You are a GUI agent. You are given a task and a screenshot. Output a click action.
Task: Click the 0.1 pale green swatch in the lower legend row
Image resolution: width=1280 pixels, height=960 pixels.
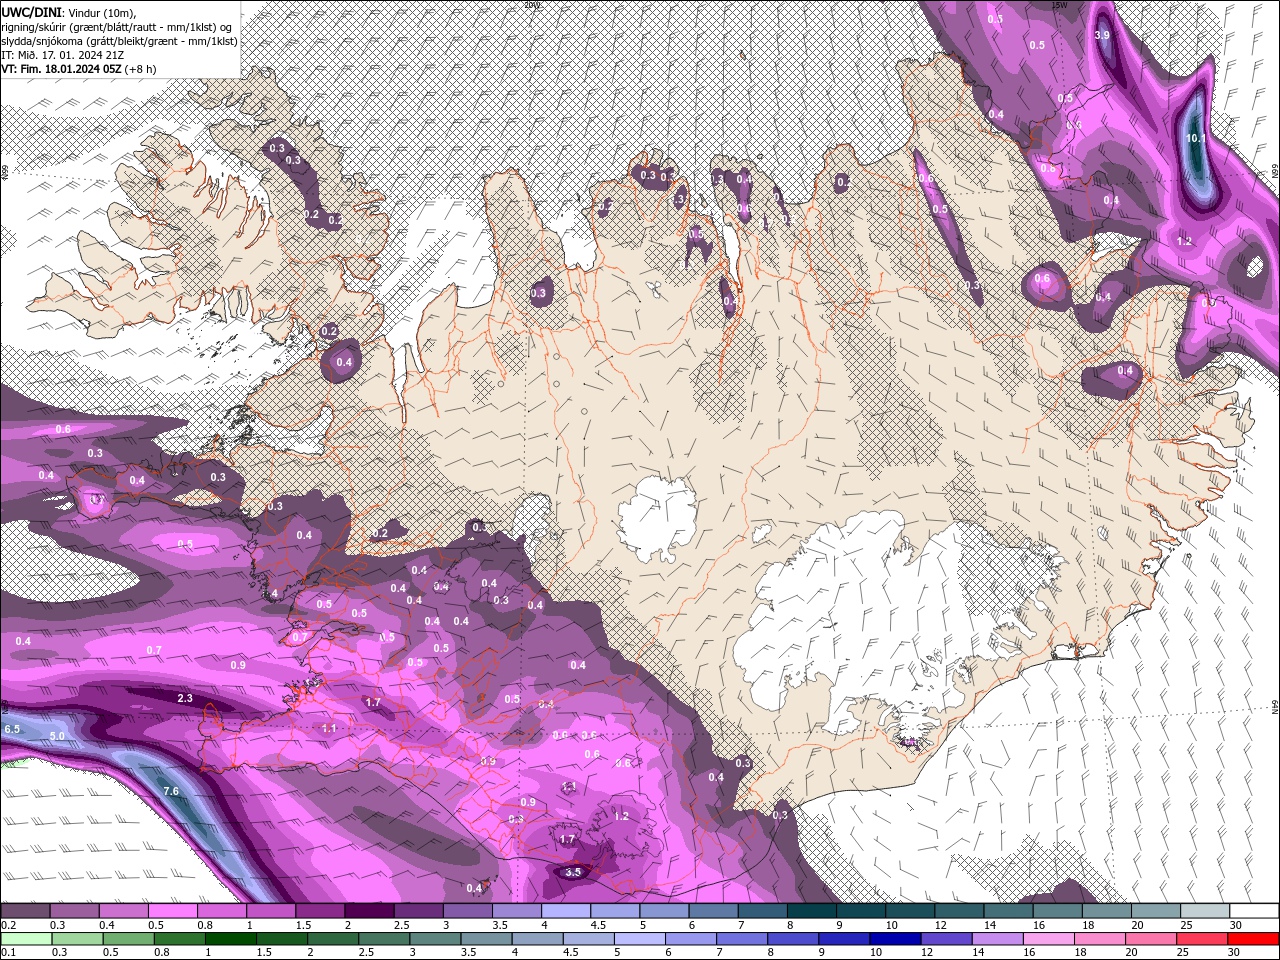[x=27, y=938]
